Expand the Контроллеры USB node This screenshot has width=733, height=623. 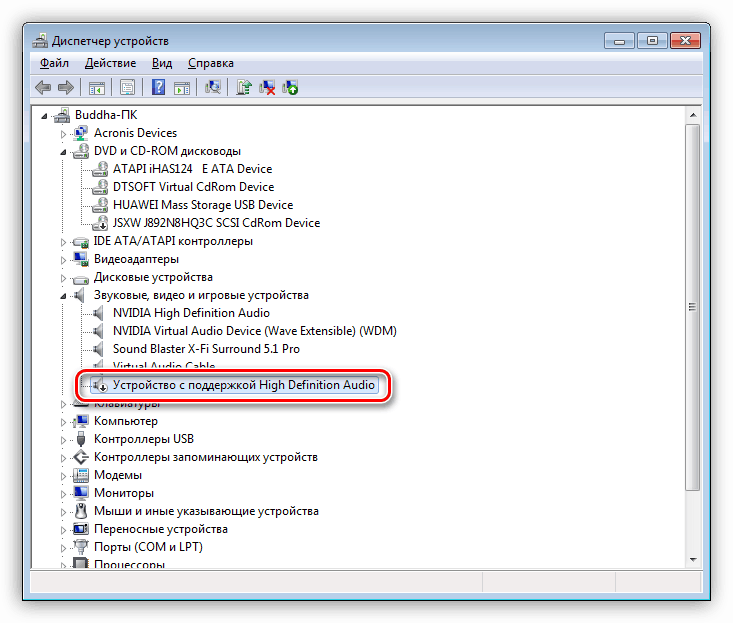[64, 439]
